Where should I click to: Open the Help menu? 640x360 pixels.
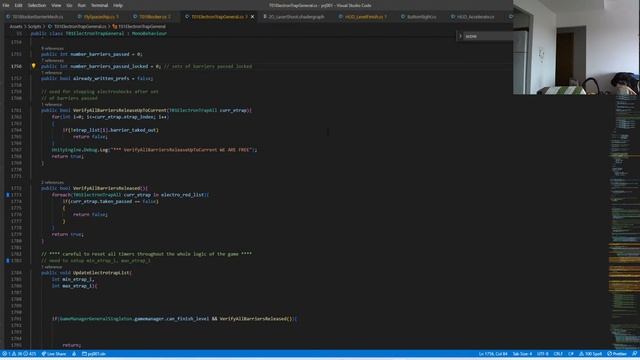[118, 5]
